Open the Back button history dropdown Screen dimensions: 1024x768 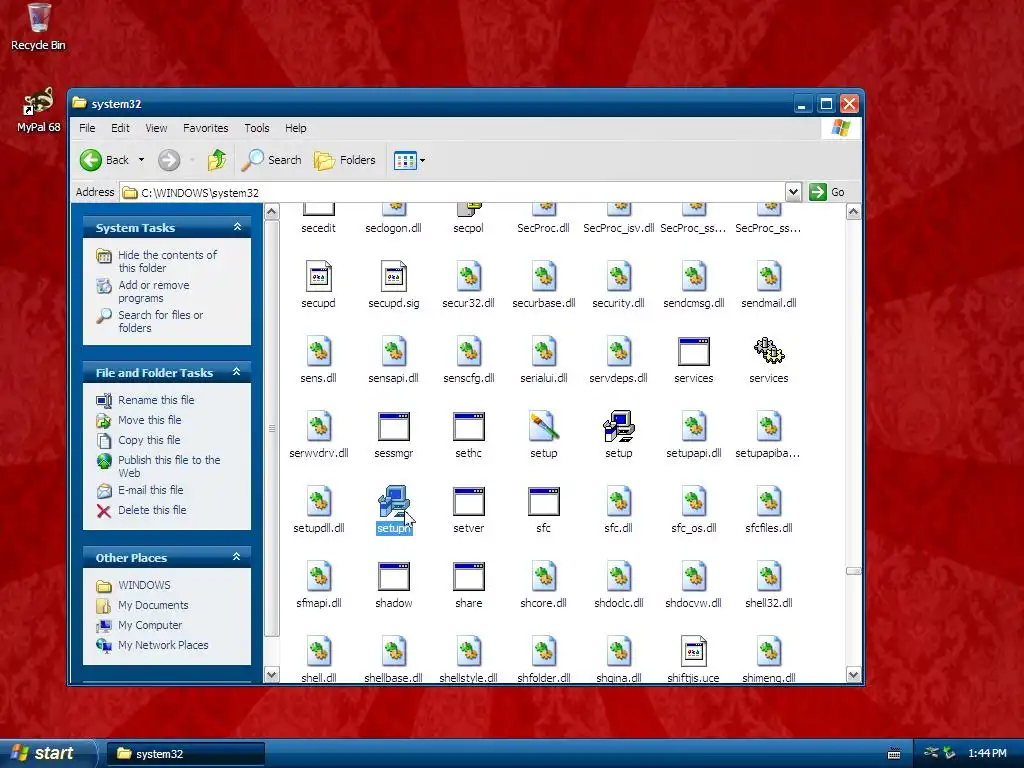click(x=141, y=160)
